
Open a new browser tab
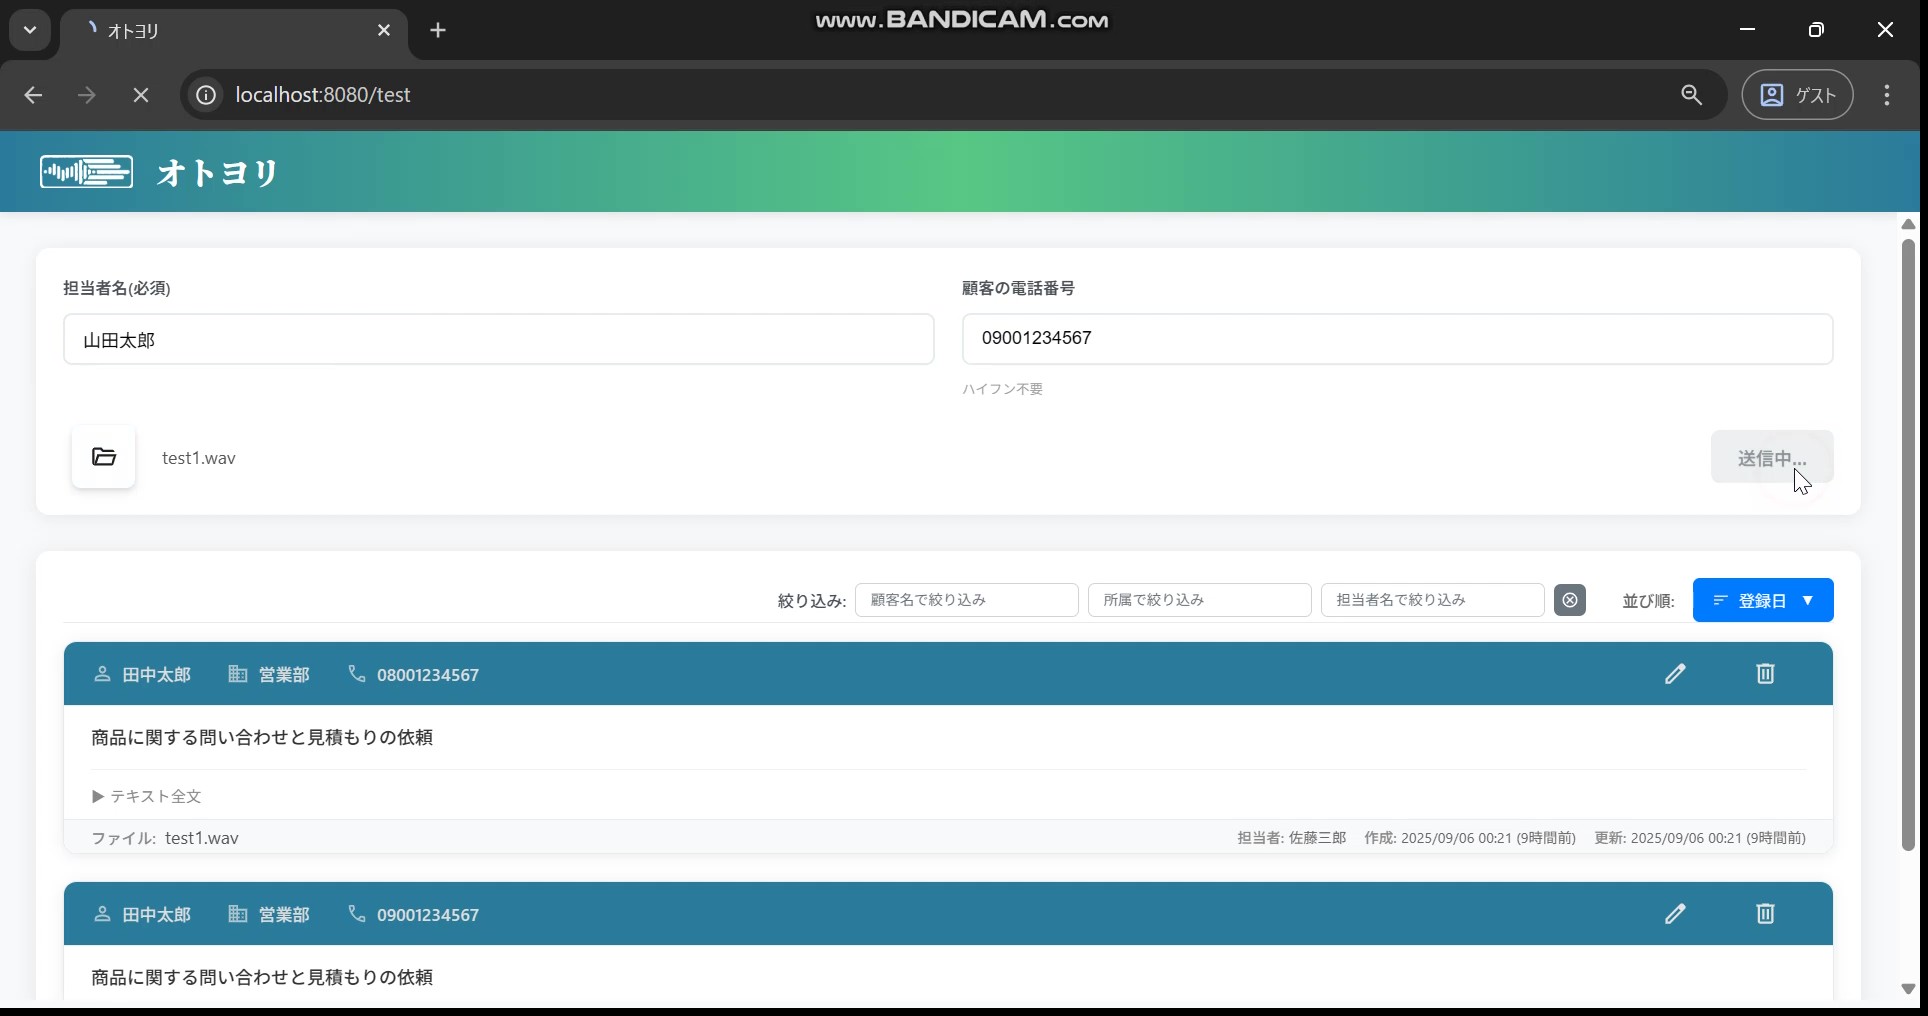coord(438,31)
